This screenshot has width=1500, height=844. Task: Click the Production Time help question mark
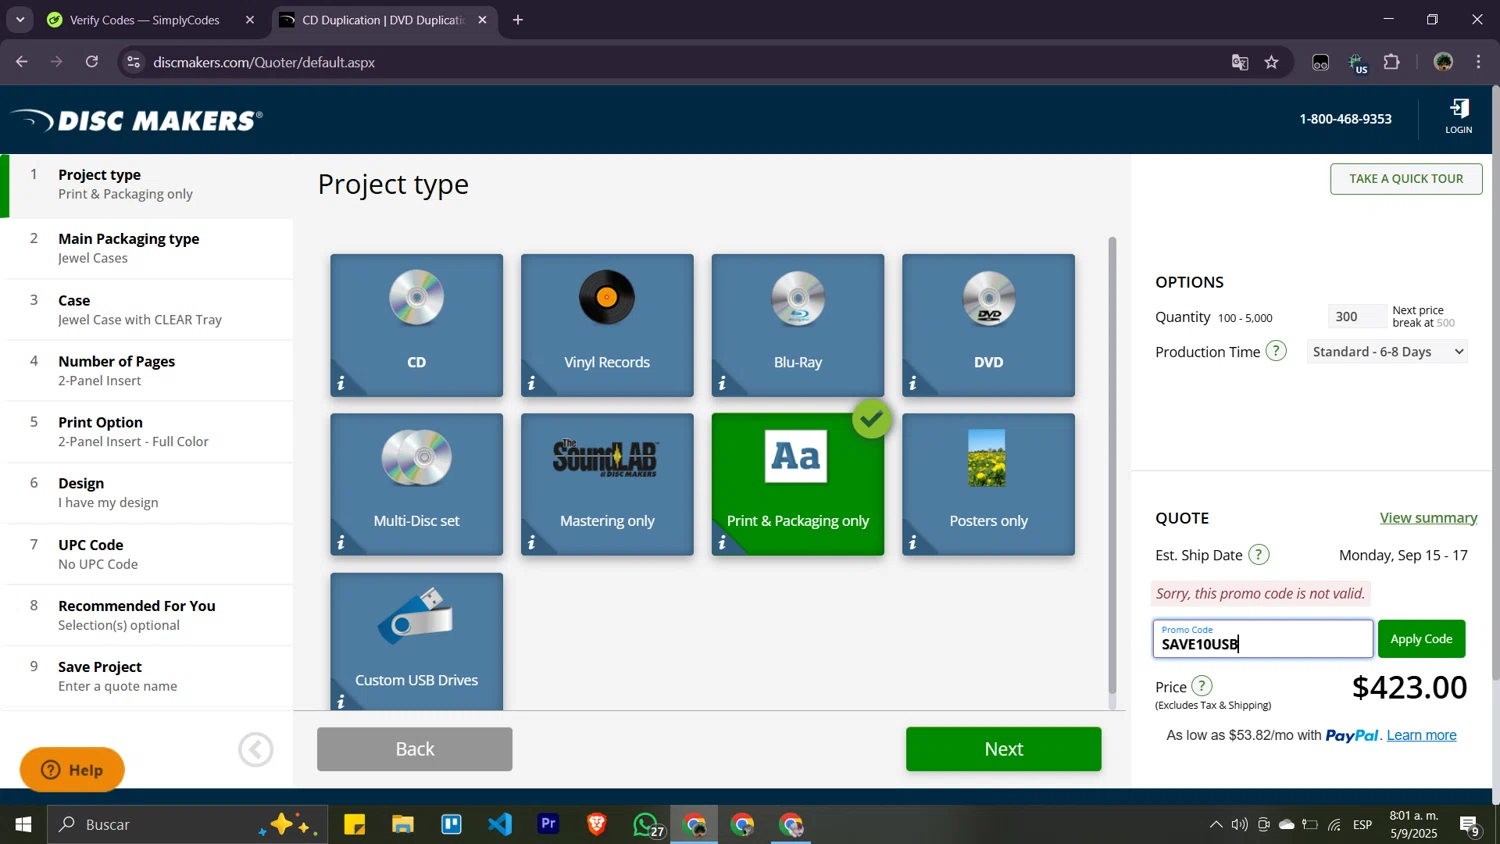pos(1276,351)
